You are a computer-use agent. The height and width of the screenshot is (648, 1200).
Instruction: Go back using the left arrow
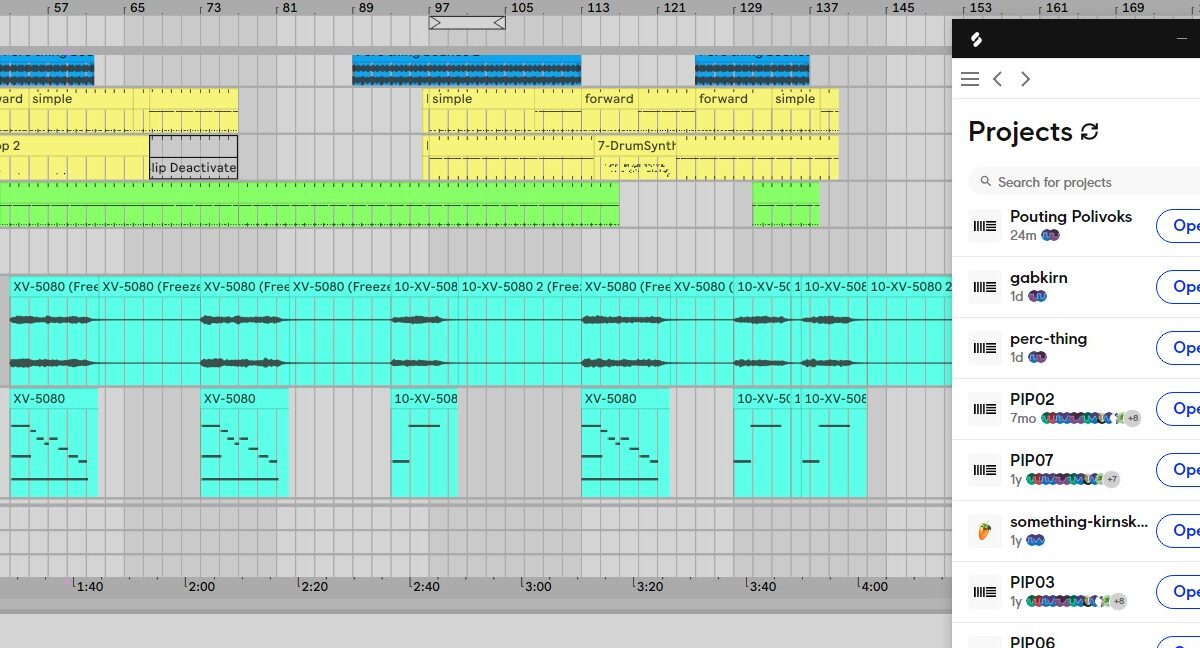tap(997, 79)
